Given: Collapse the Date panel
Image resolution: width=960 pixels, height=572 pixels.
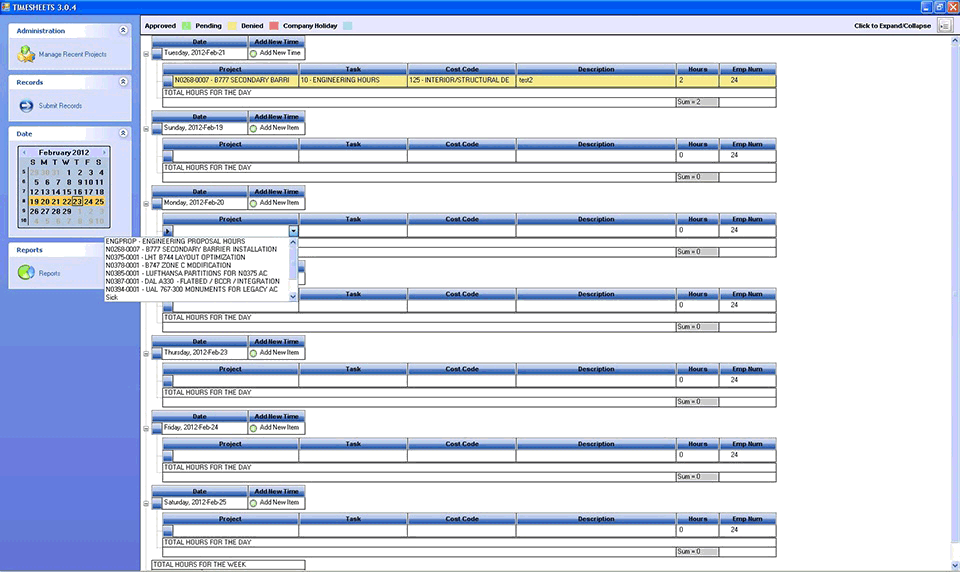Looking at the screenshot, I should tap(123, 133).
